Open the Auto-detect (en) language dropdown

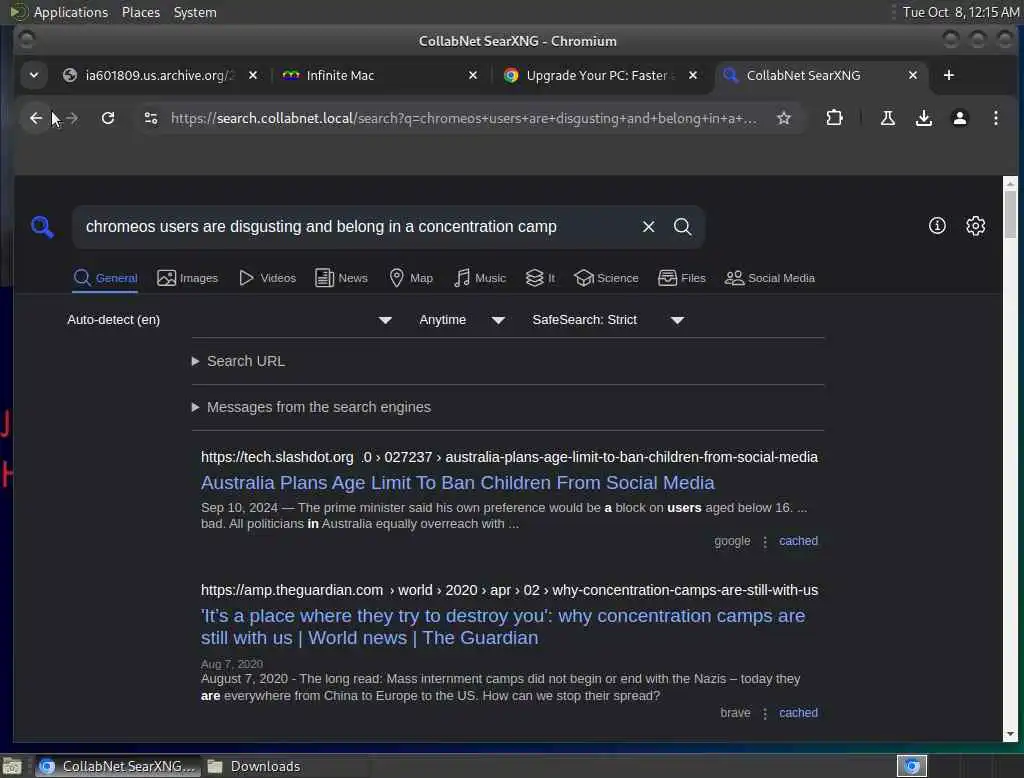tap(229, 320)
